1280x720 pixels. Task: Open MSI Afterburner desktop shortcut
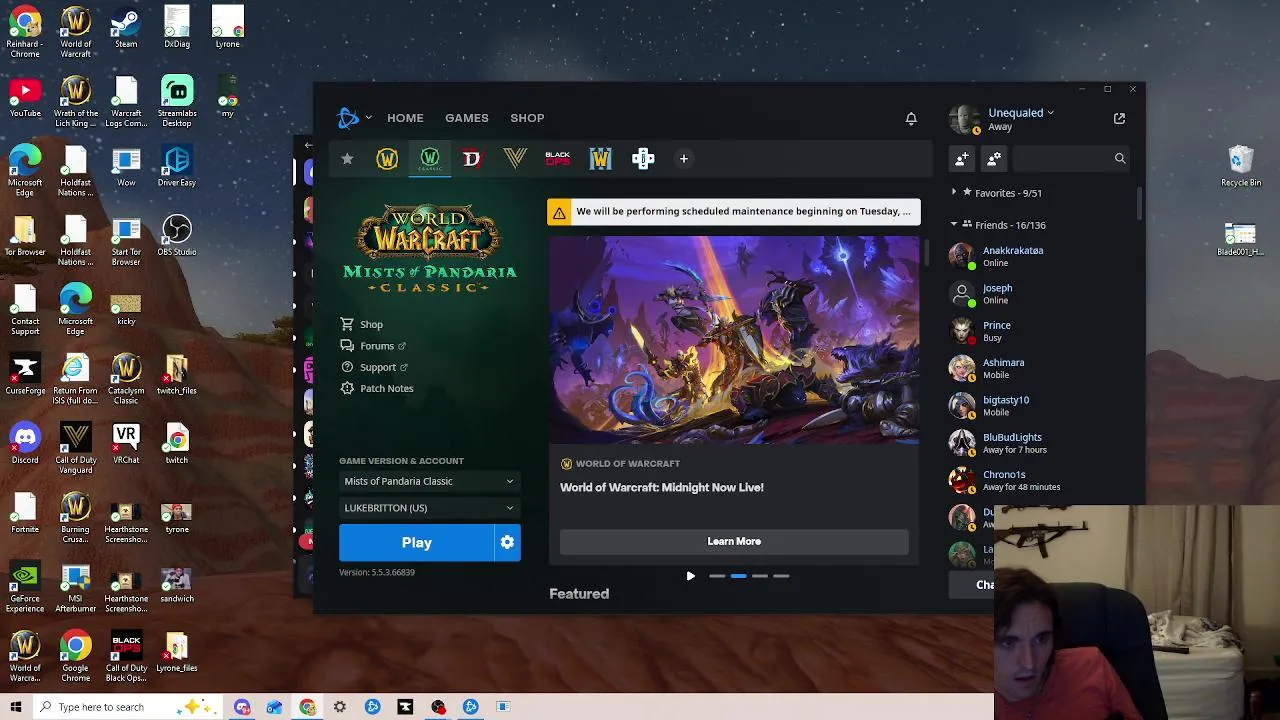pyautogui.click(x=76, y=588)
